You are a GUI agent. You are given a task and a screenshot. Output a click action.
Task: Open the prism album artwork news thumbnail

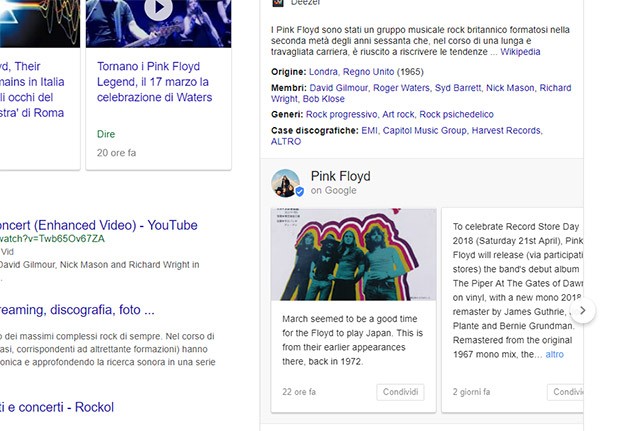pos(40,24)
